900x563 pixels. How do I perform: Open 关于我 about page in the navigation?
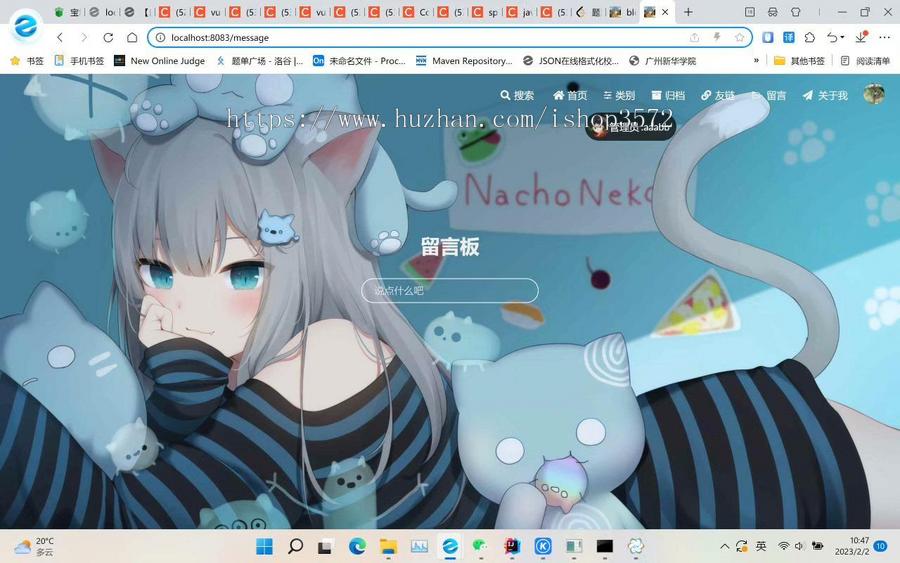(825, 95)
